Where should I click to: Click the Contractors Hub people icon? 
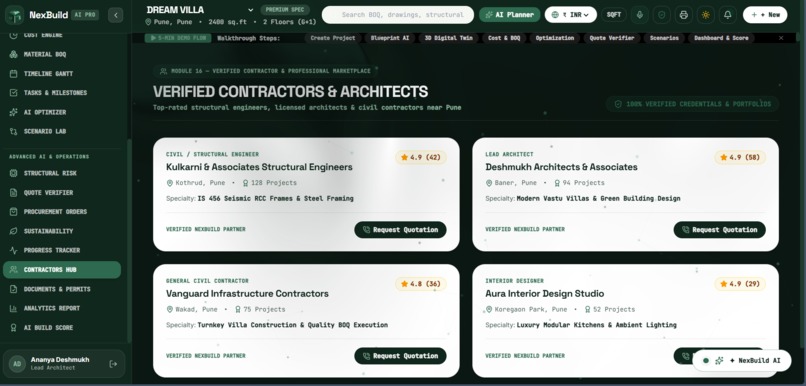pyautogui.click(x=13, y=270)
